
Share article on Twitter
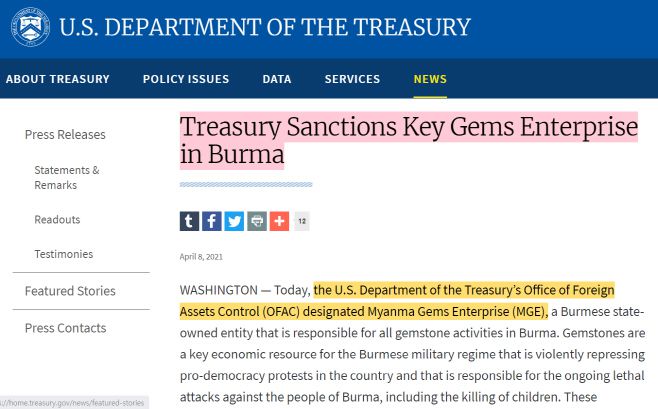click(234, 221)
